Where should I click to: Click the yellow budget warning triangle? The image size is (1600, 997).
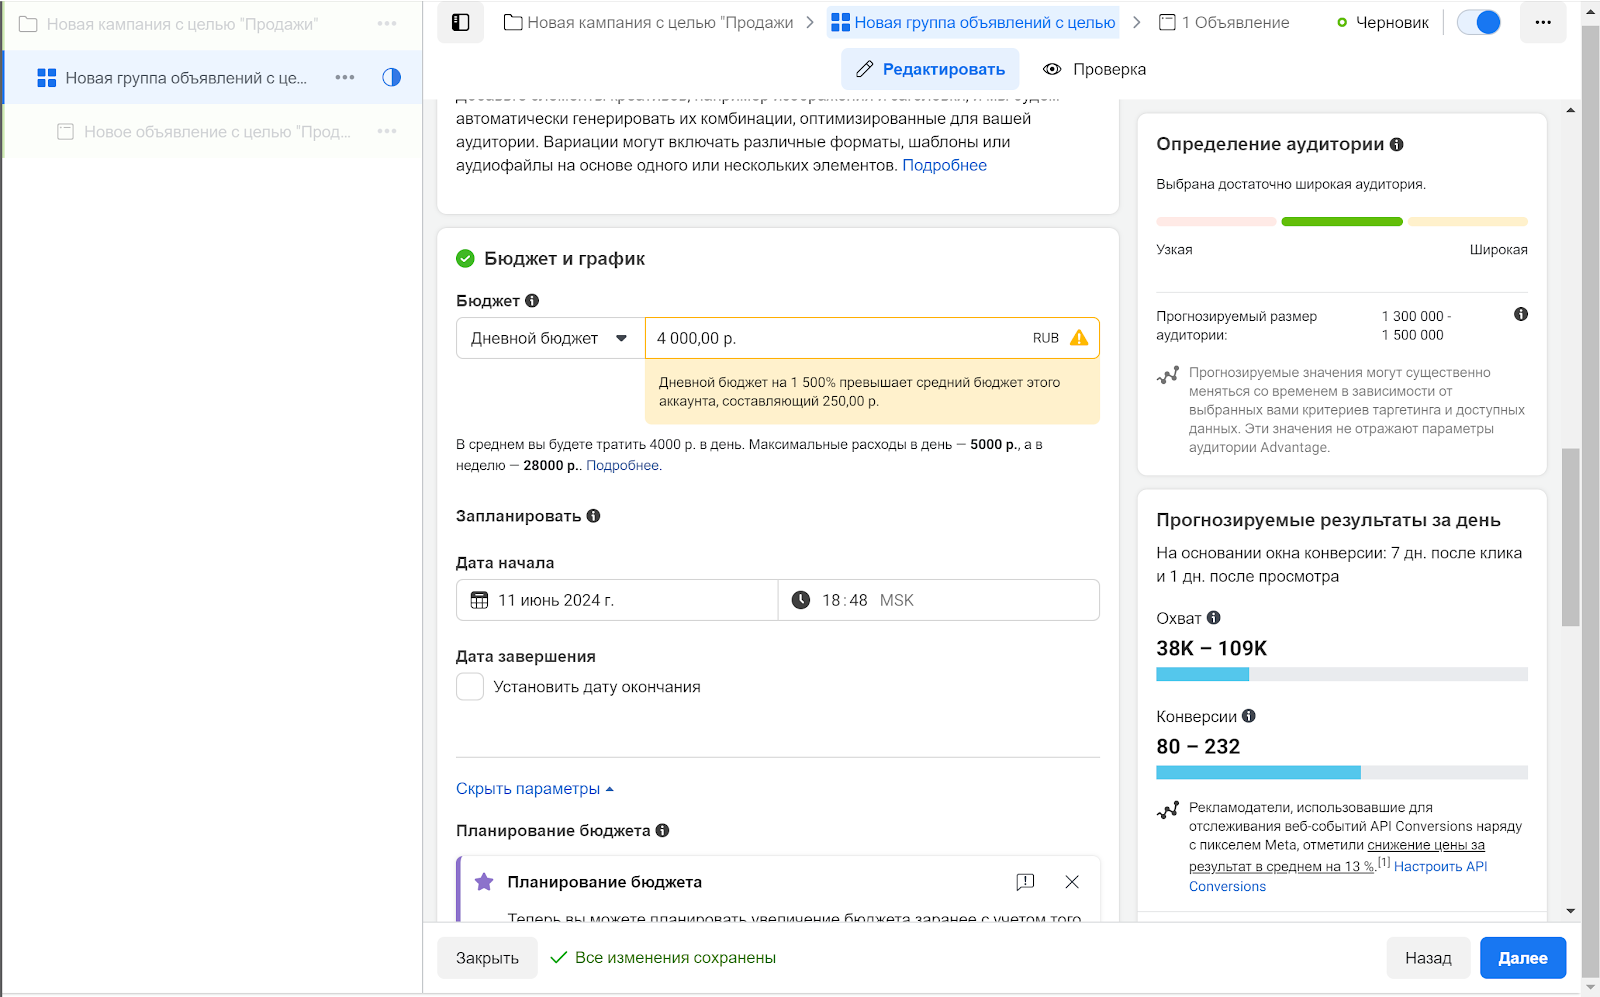pyautogui.click(x=1079, y=338)
